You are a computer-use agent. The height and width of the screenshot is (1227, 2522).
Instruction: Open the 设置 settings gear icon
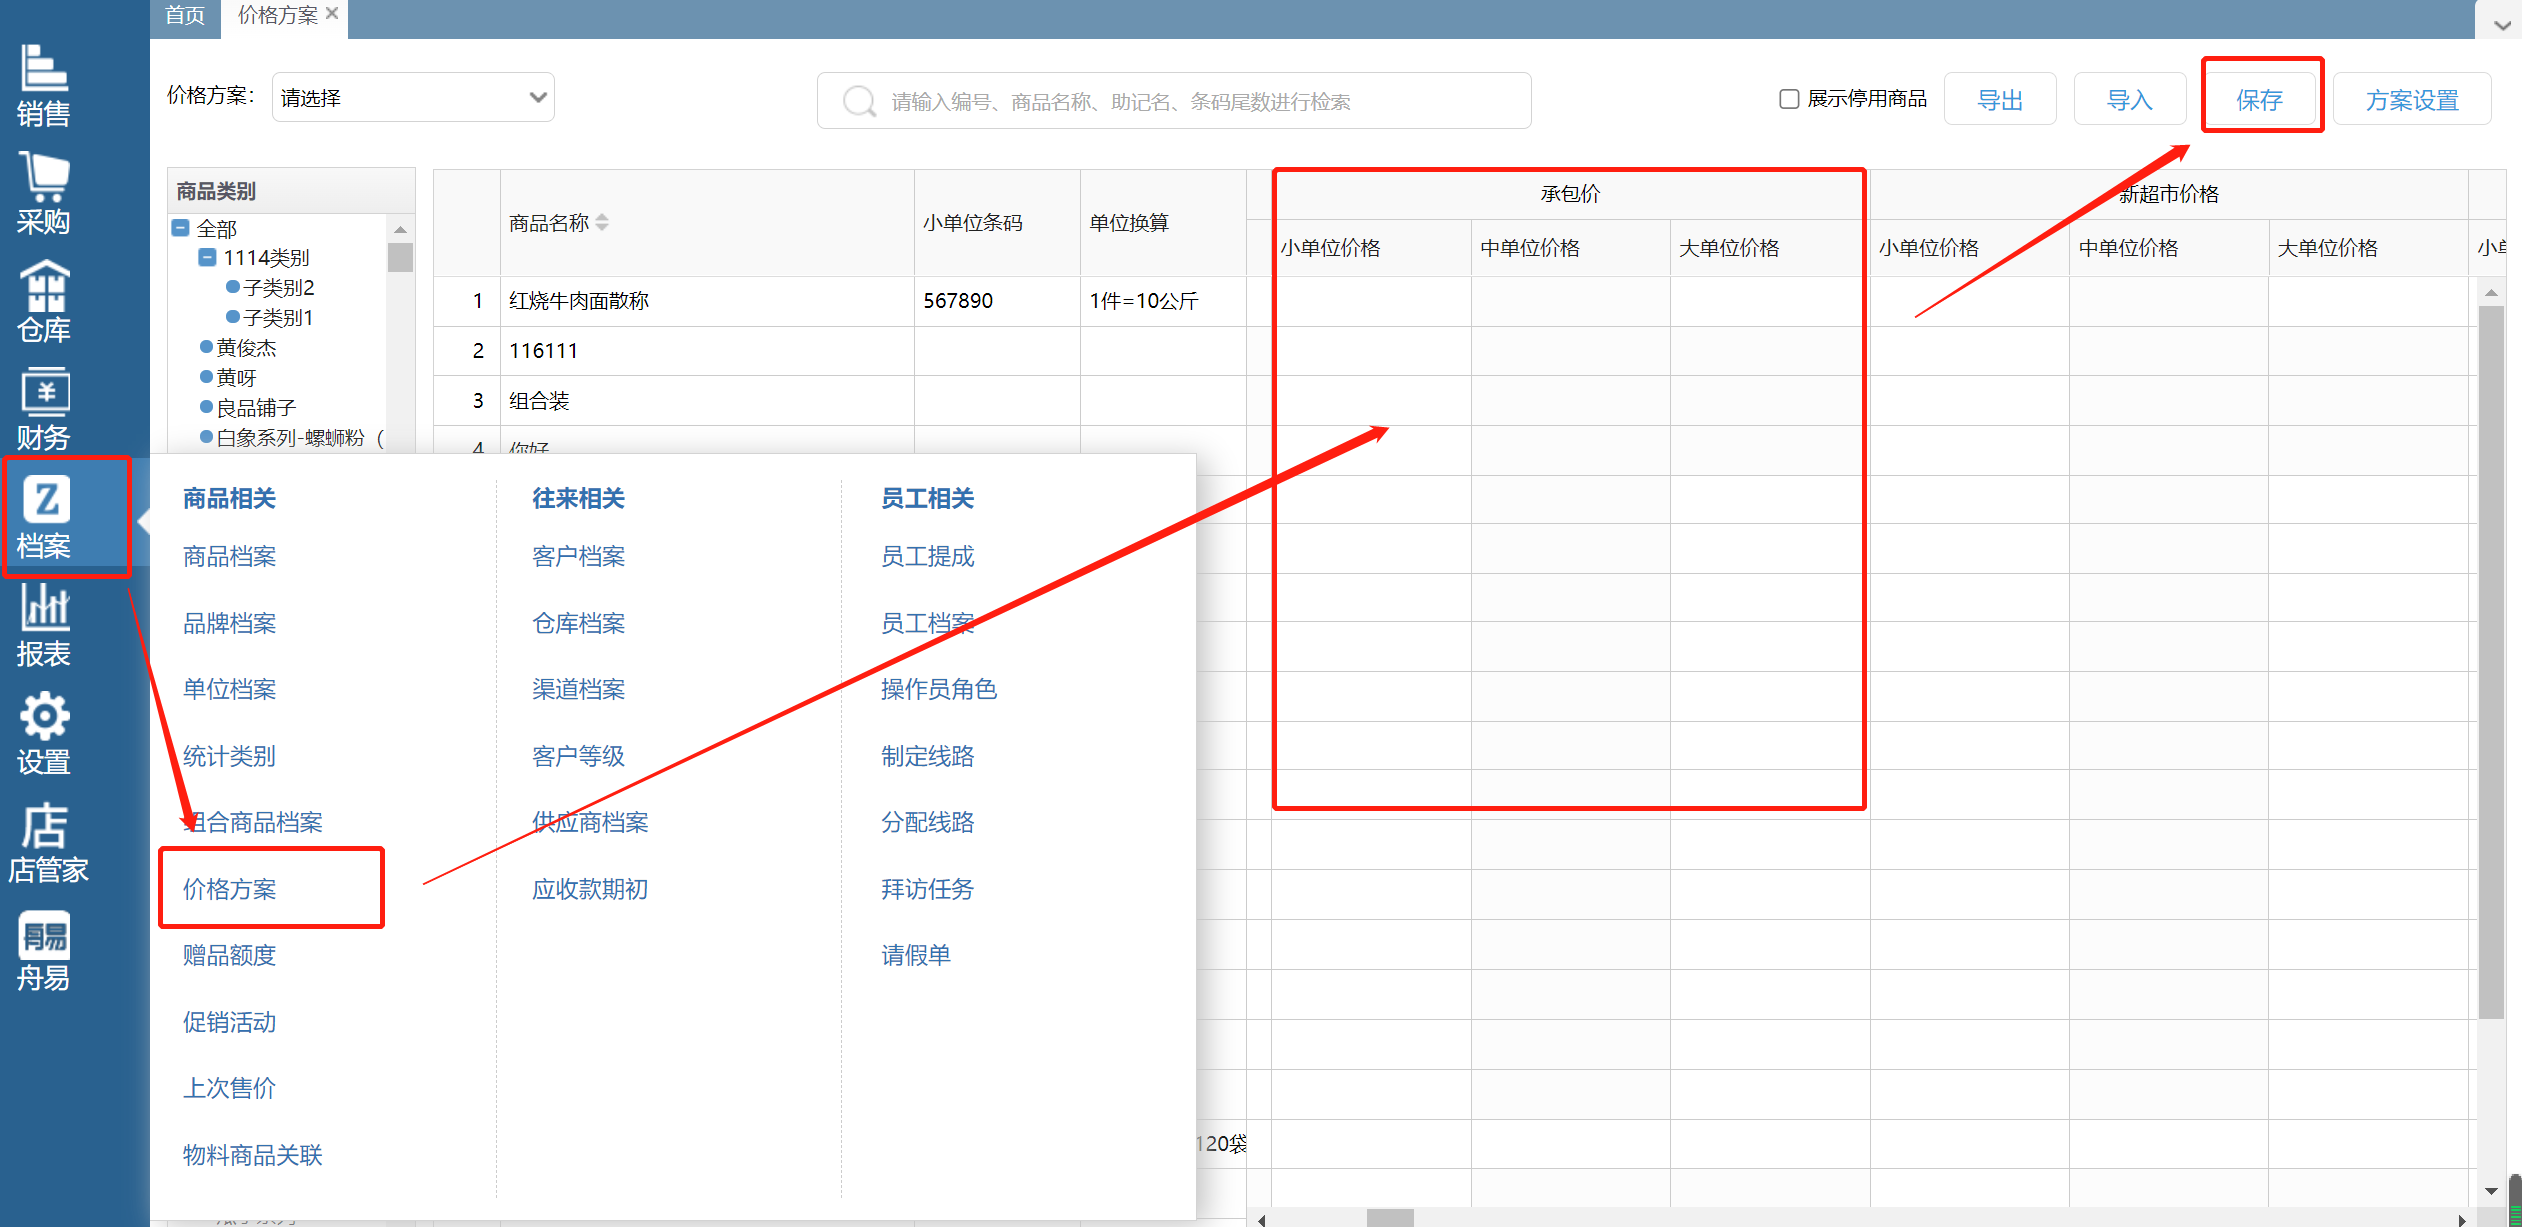coord(43,734)
